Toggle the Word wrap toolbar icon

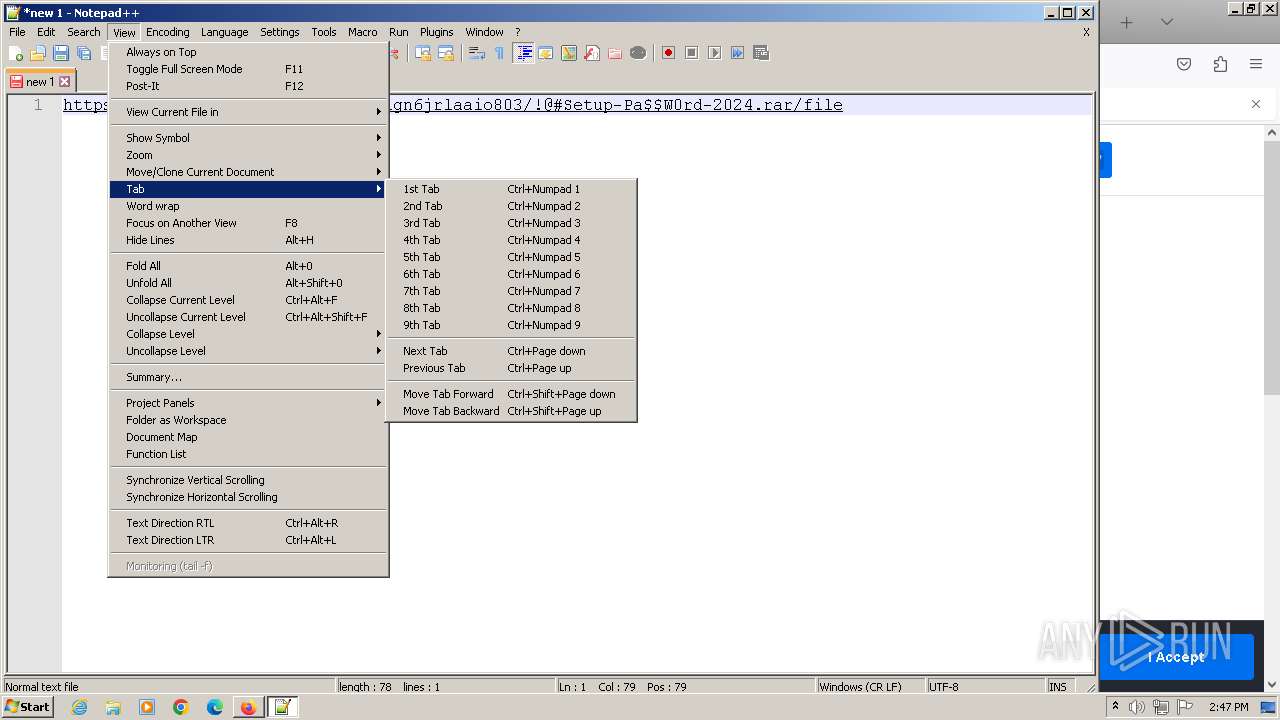click(477, 53)
